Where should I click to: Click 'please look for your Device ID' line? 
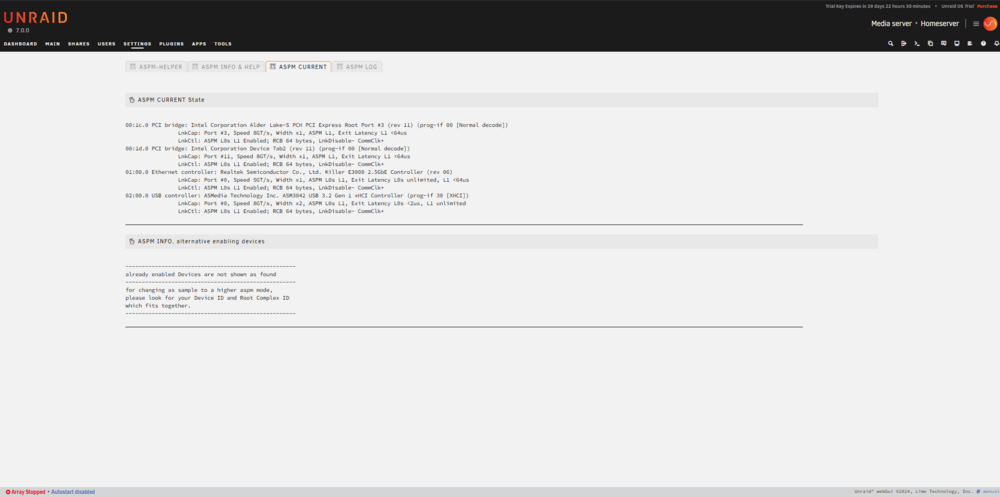click(207, 298)
